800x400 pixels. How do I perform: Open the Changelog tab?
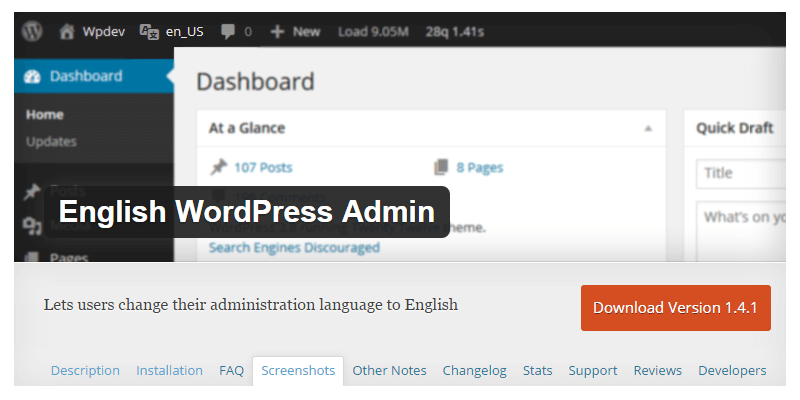[x=474, y=370]
